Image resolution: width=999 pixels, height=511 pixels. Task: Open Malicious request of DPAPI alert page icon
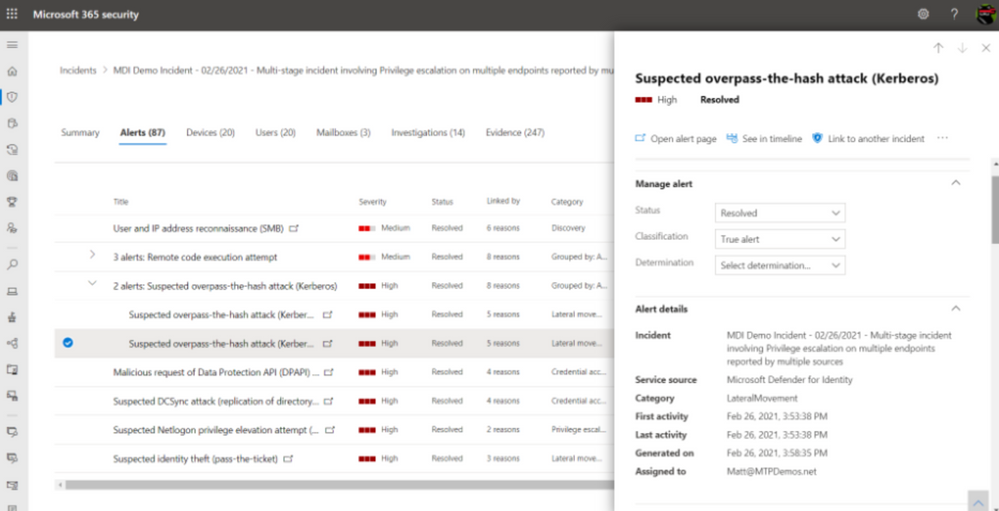329,372
